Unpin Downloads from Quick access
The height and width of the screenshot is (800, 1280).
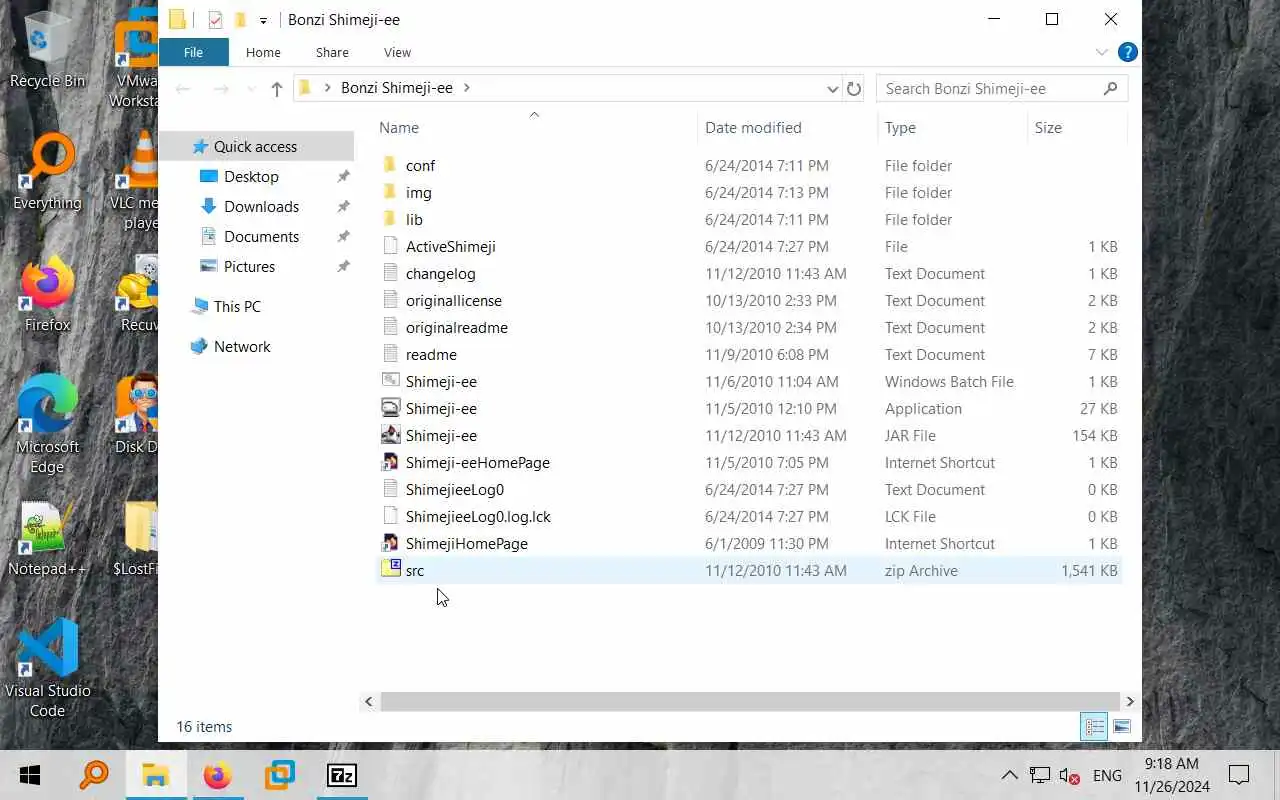(x=343, y=206)
